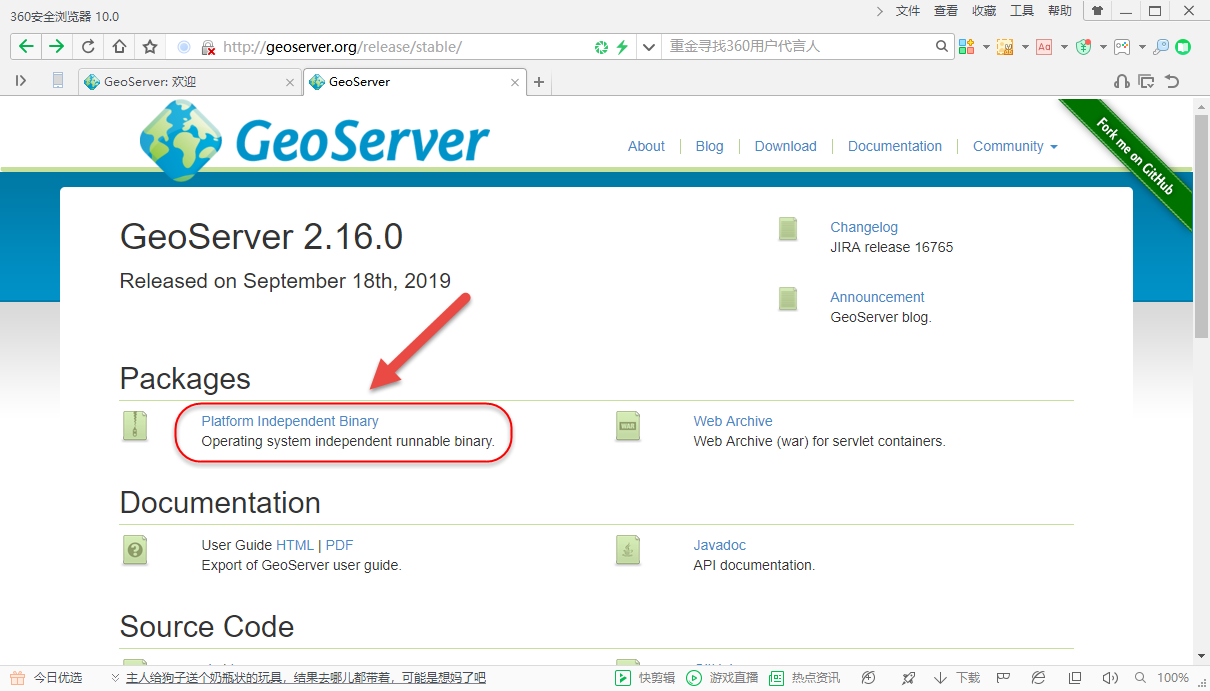Go forward with the green forward arrow
Viewport: 1210px width, 691px height.
(56, 47)
